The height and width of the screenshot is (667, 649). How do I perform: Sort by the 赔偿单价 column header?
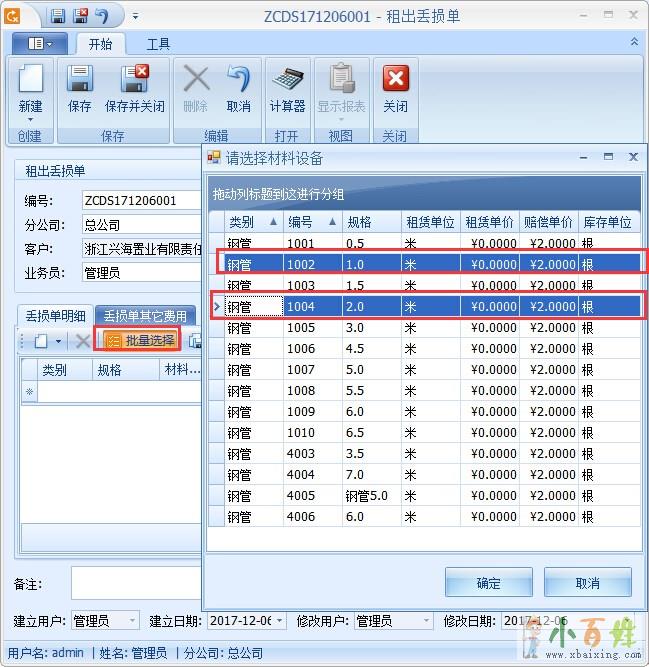click(548, 222)
